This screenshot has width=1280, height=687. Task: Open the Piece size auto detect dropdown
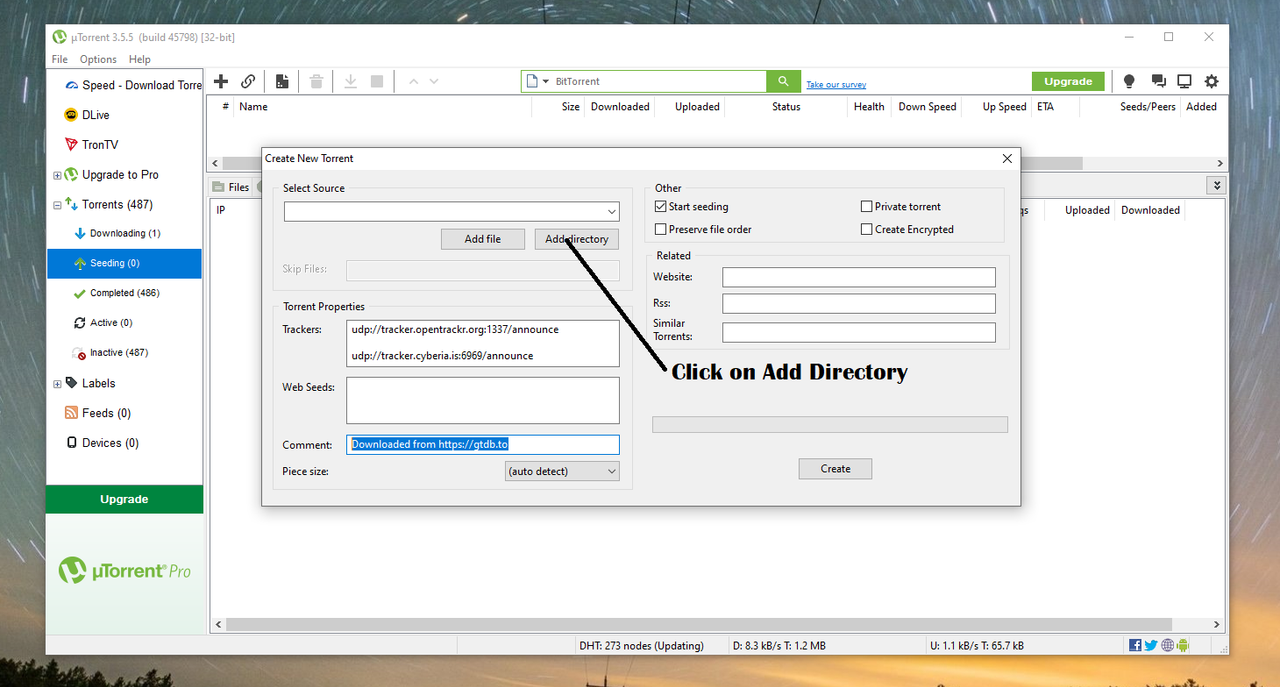click(563, 471)
